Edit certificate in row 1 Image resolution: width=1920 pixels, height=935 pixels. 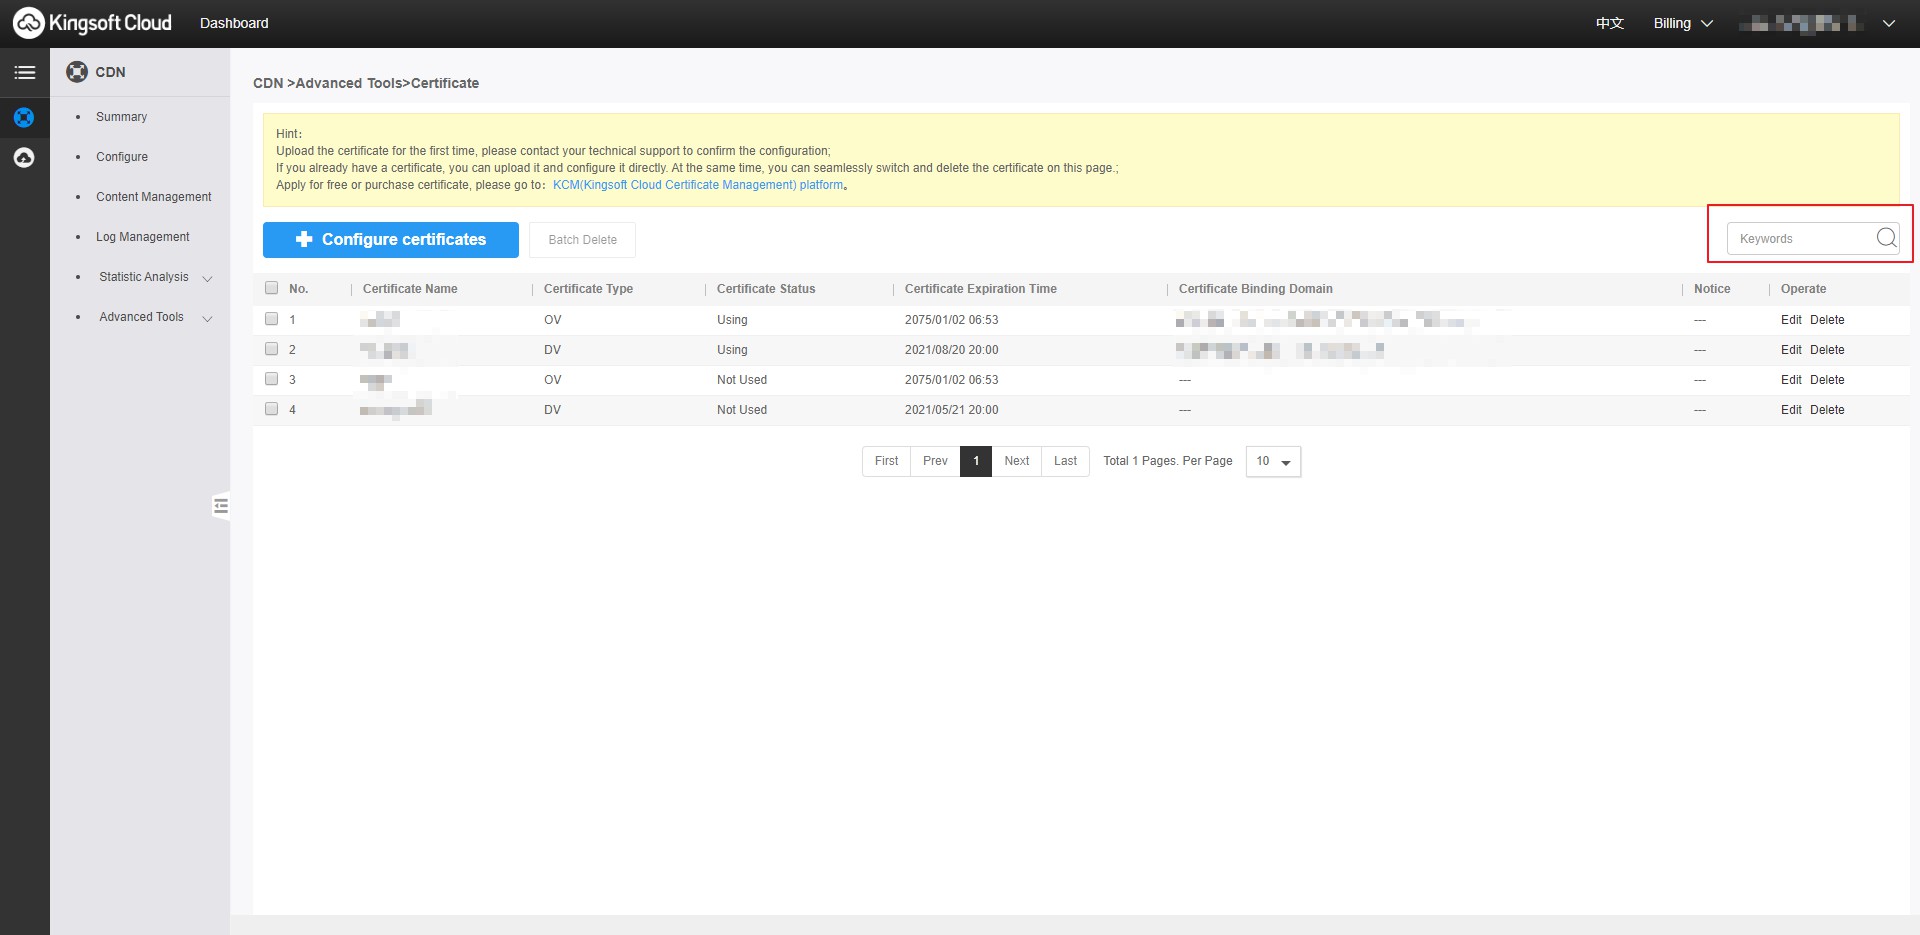[1791, 320]
